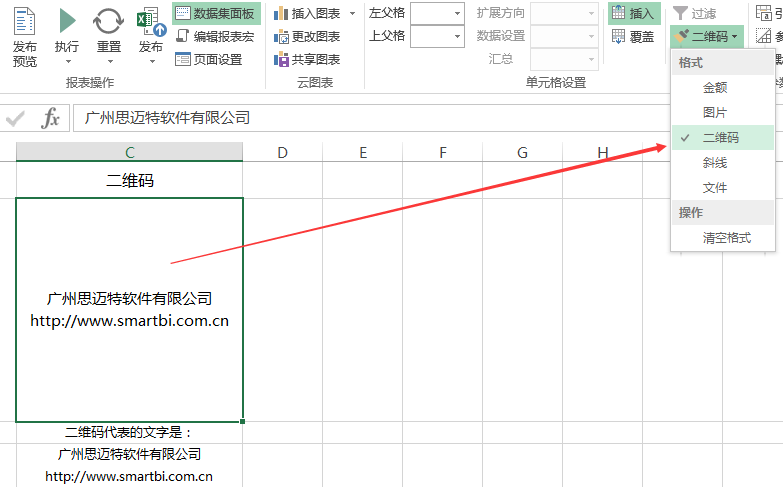Viewport: 783px width, 487px height.
Task: Click 更改图表 change chart
Action: pyautogui.click(x=308, y=36)
